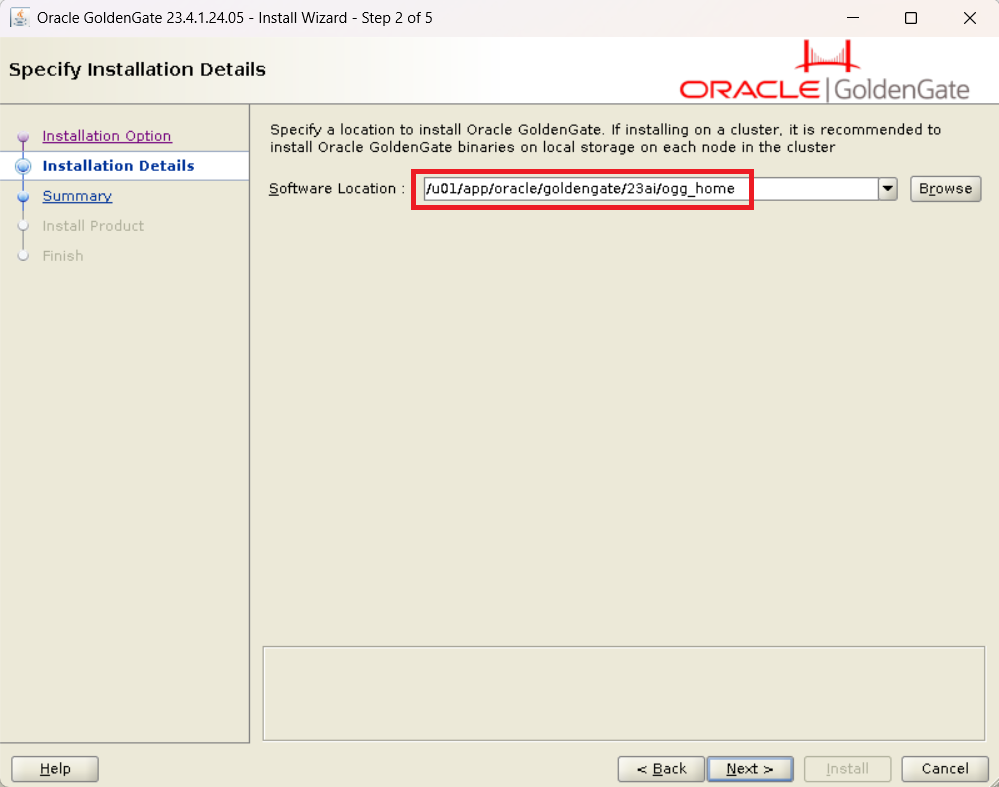Go back with the Back button

point(660,769)
